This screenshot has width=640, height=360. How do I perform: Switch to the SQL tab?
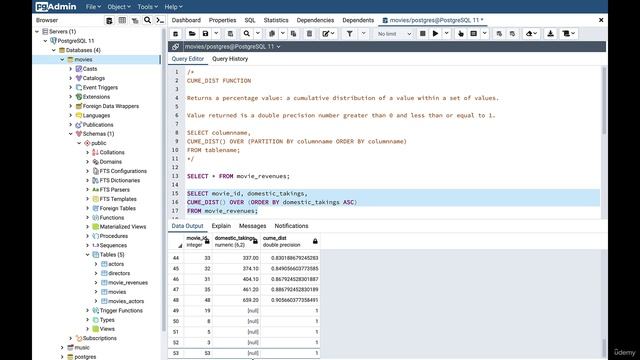[x=250, y=20]
